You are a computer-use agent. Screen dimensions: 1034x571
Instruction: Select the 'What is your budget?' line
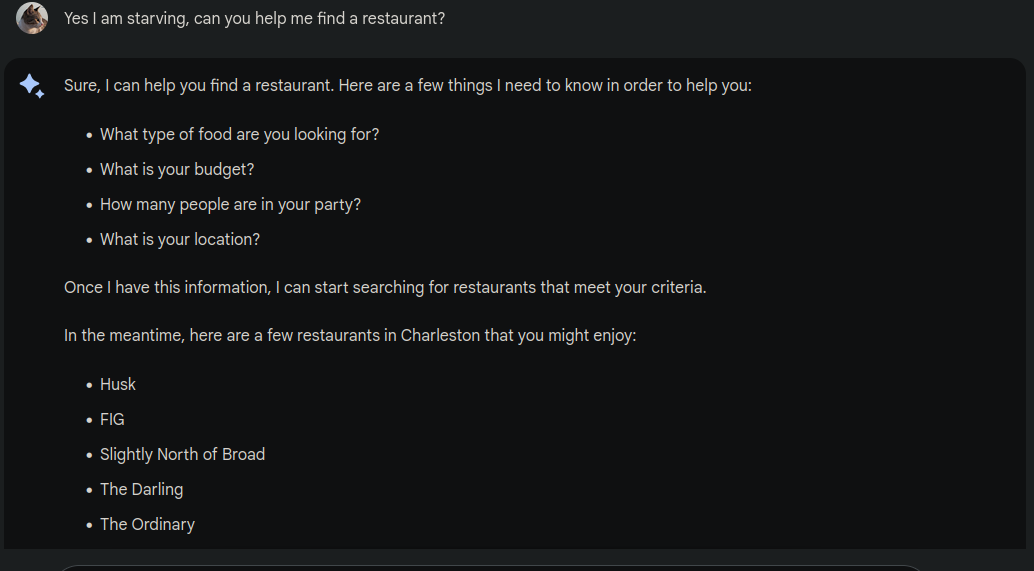click(x=177, y=169)
